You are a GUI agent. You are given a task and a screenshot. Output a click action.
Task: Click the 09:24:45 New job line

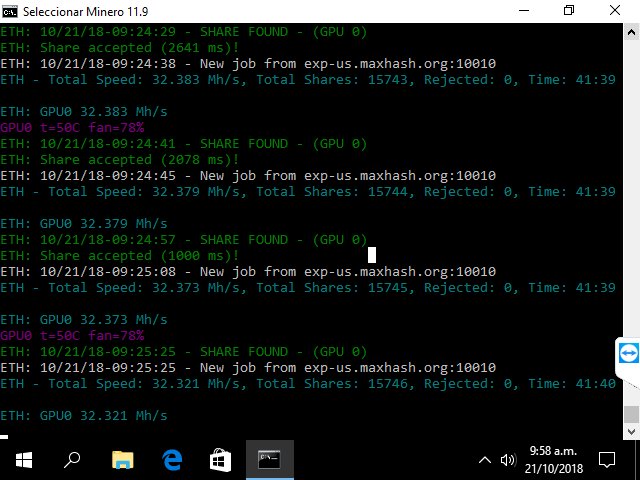(248, 176)
